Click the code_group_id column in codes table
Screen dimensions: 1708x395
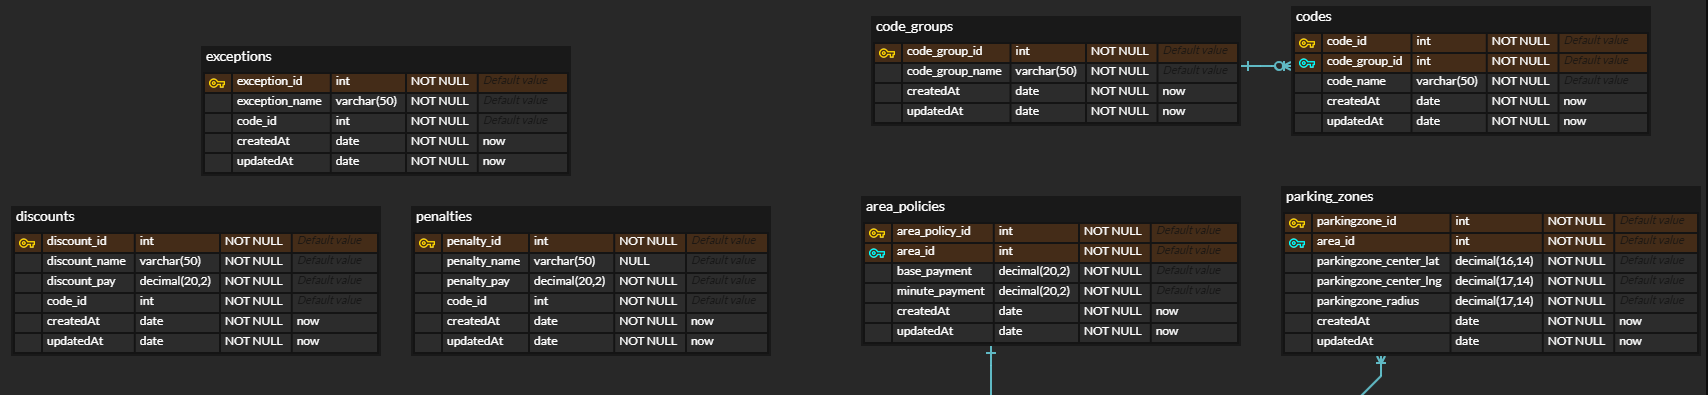pos(1364,61)
